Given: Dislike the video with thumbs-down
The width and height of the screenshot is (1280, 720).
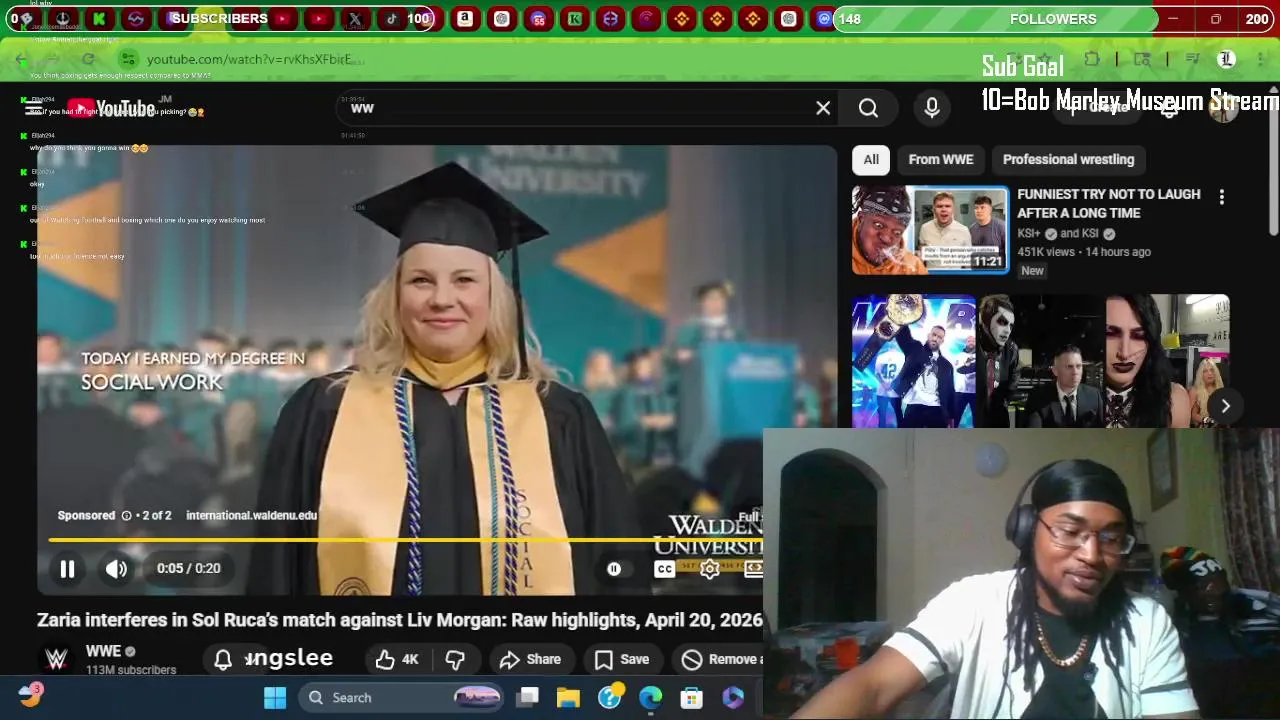Looking at the screenshot, I should coord(455,659).
